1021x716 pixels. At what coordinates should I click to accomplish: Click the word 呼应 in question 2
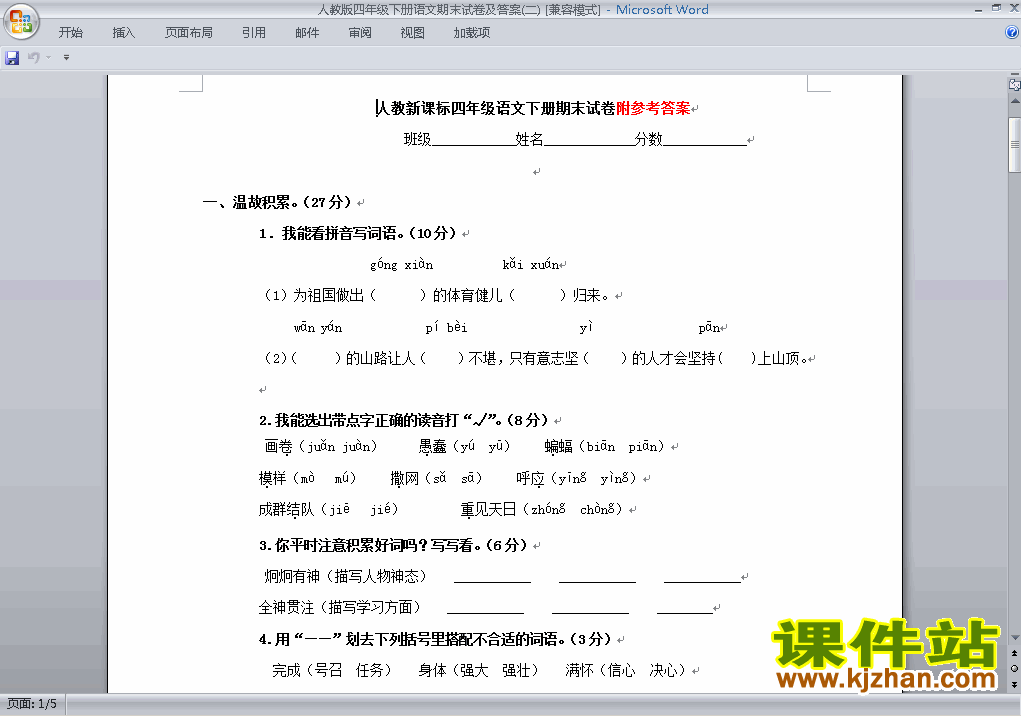click(x=531, y=478)
